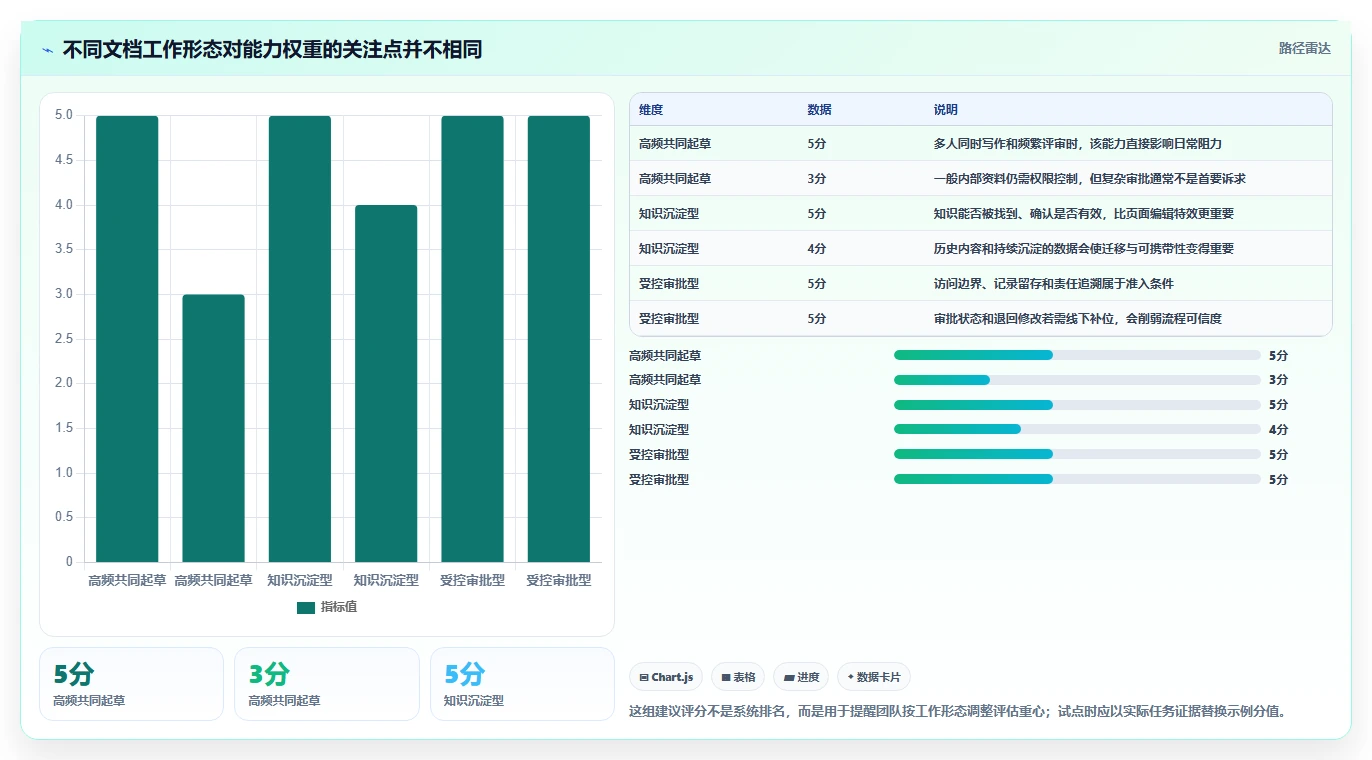The width and height of the screenshot is (1372, 760).
Task: Click the title 不同文档工作形态对能力权重的关注点并不相同
Action: tap(272, 50)
